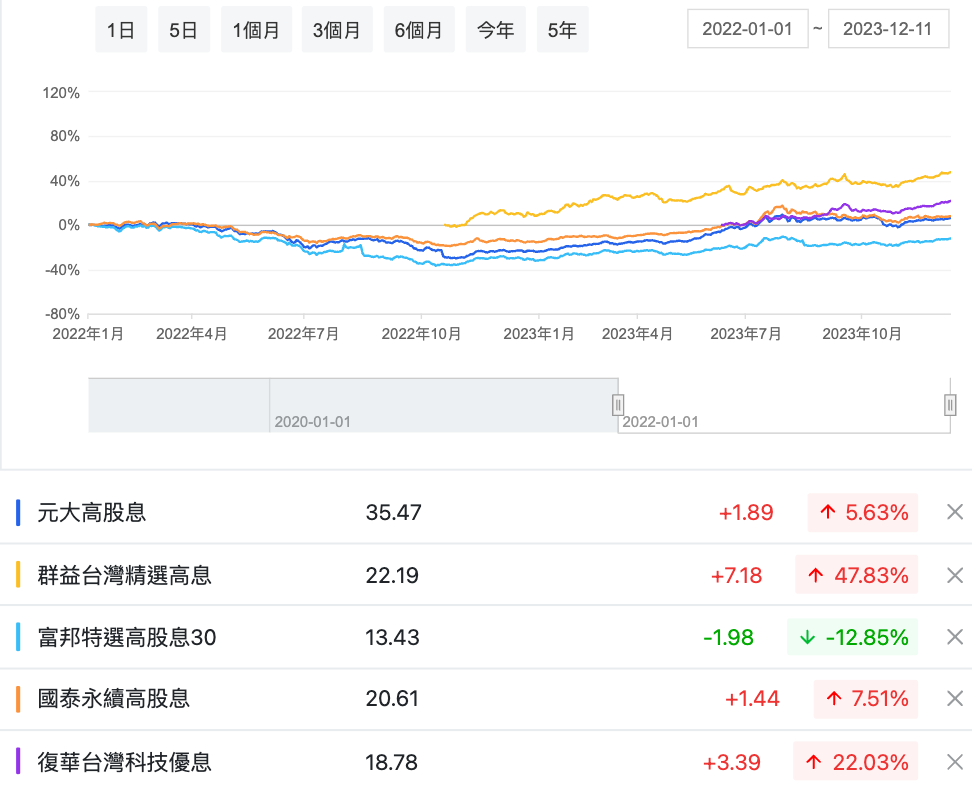Switch chart range to 1個月
972x790 pixels.
coord(256,30)
